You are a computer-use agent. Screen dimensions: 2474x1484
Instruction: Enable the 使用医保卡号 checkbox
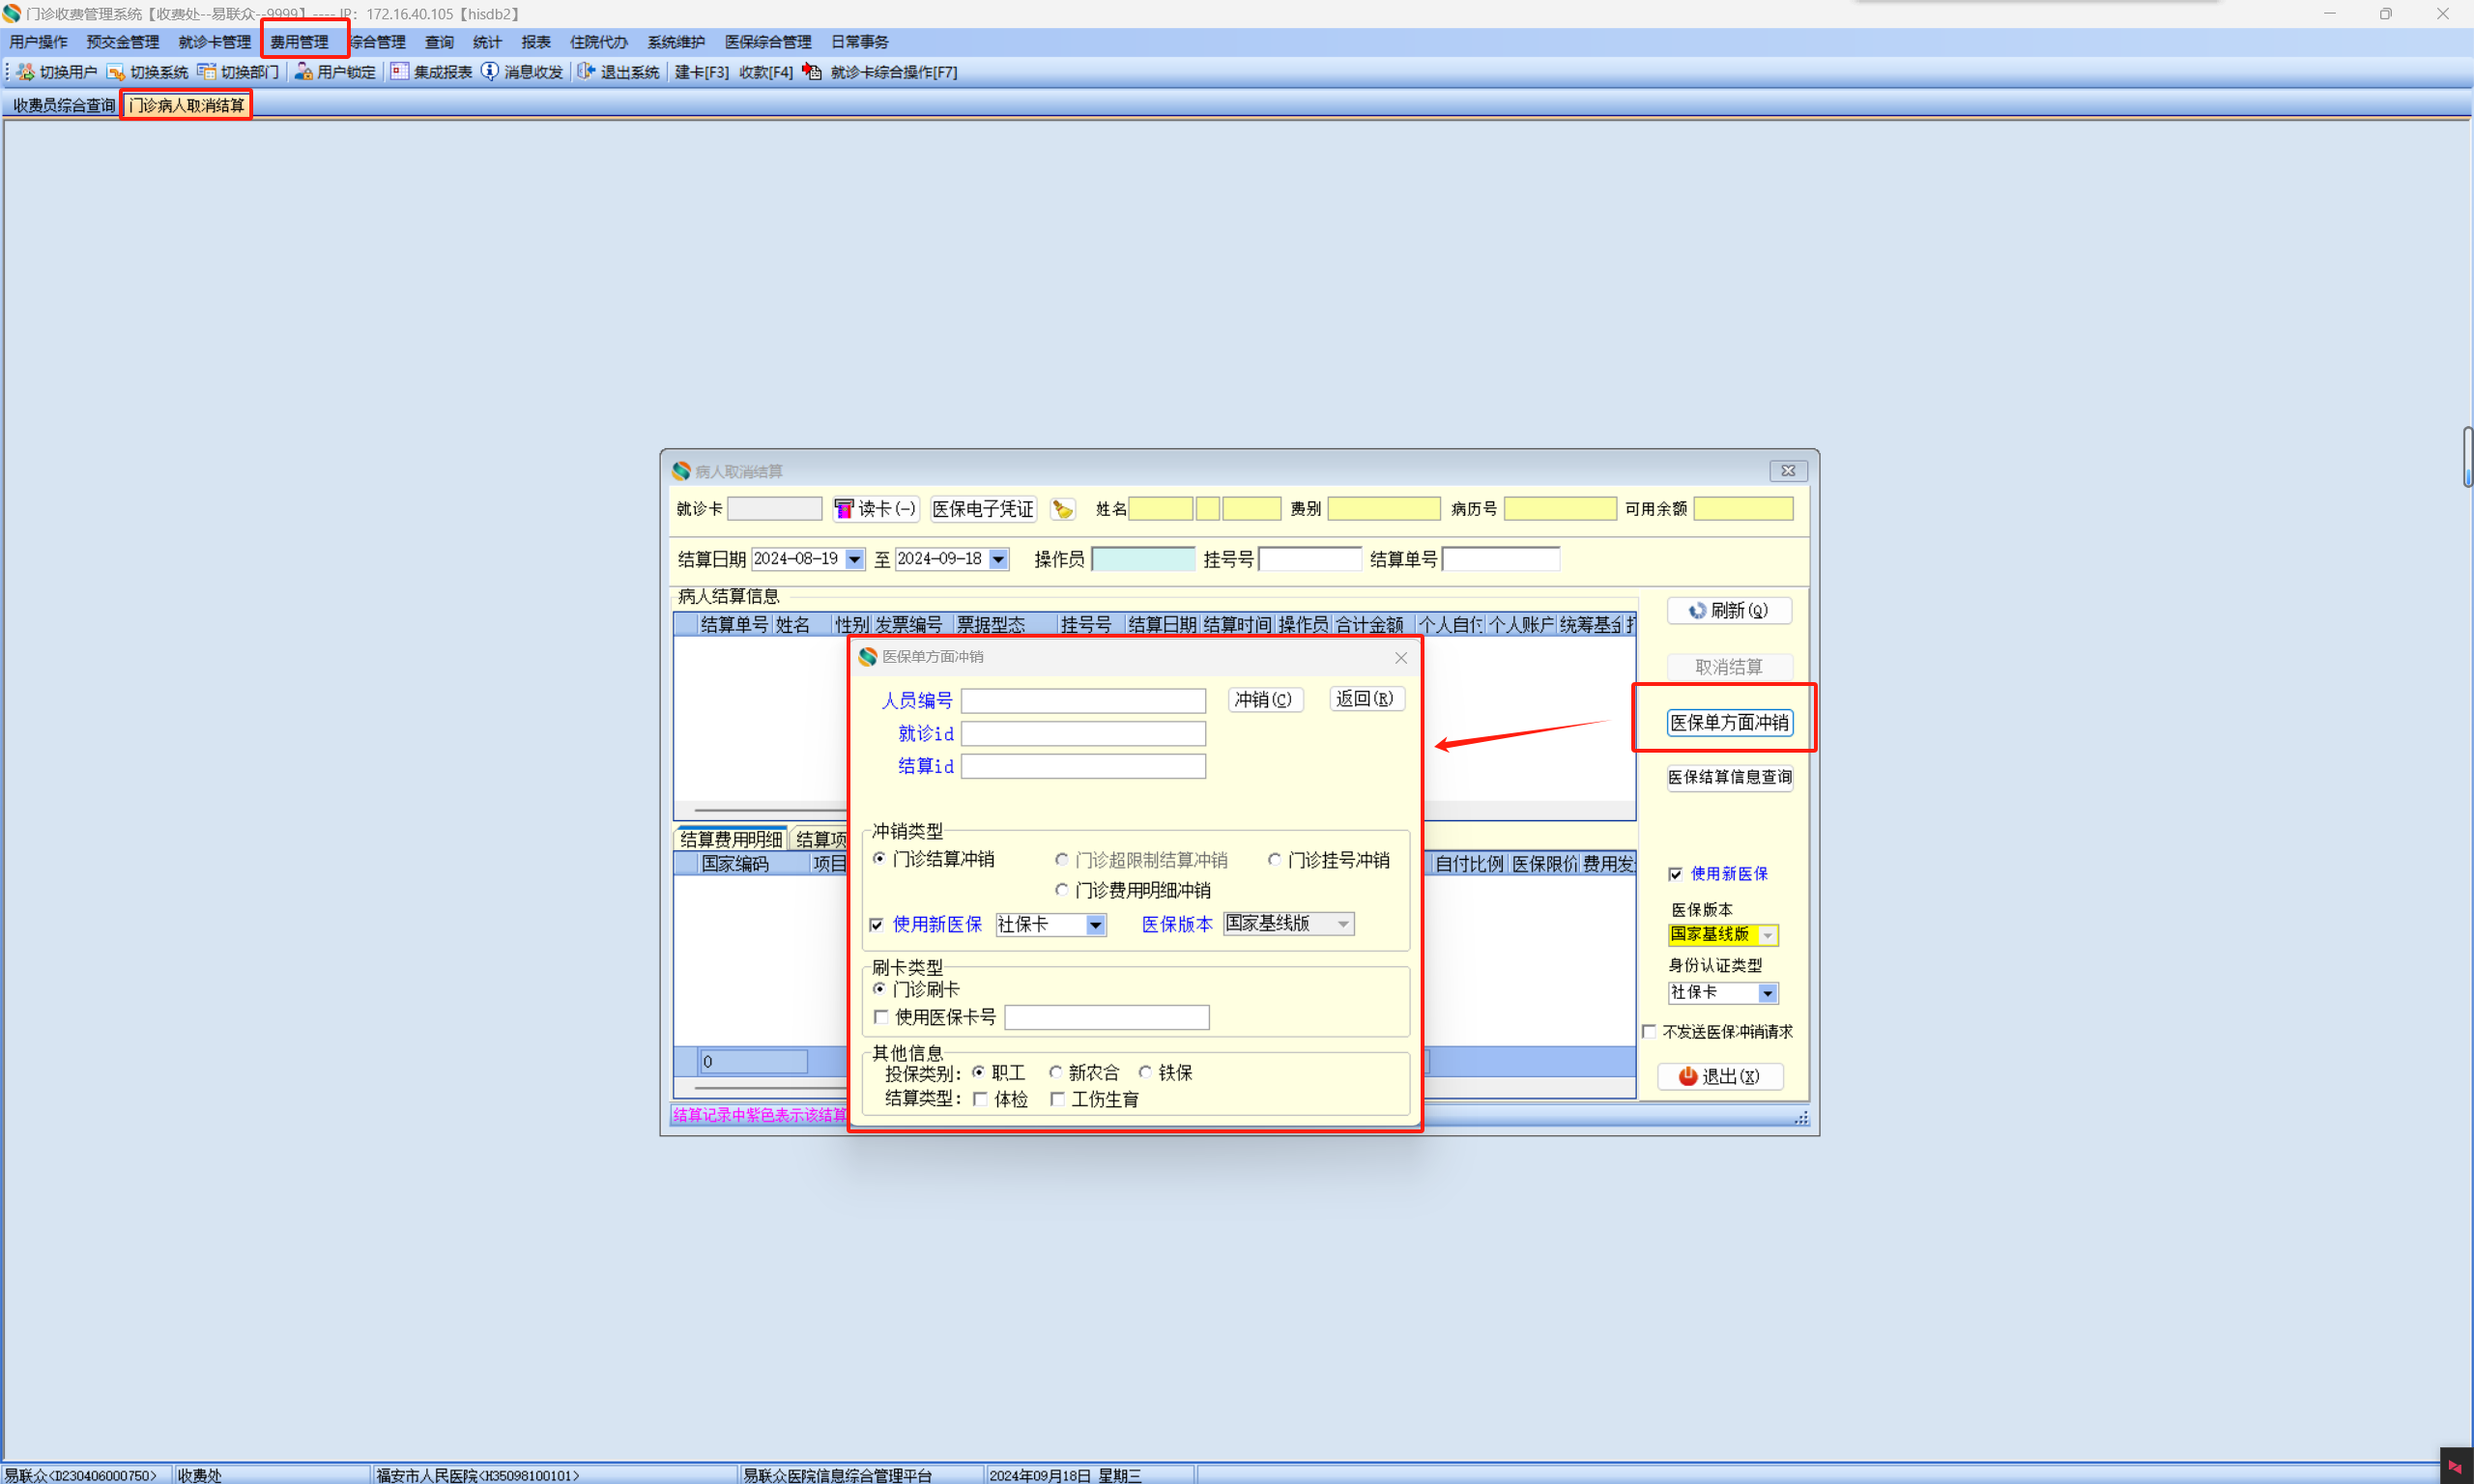881,1017
